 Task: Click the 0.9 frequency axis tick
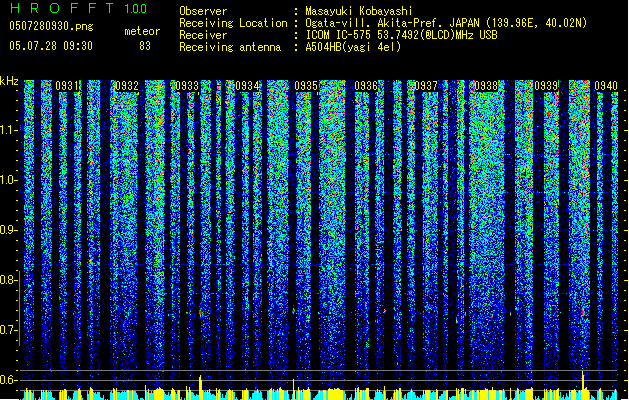9,230
